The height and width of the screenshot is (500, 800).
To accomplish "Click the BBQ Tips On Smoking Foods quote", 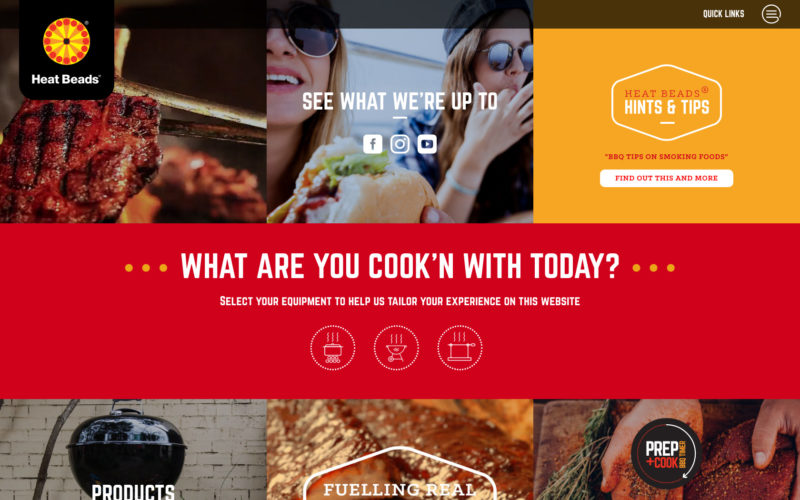I will coord(666,157).
